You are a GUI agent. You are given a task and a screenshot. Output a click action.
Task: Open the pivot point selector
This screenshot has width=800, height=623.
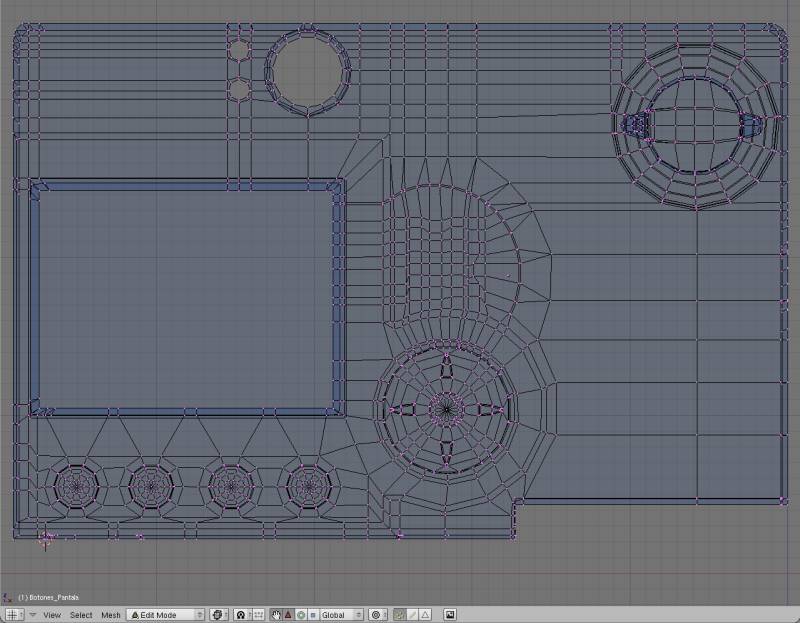point(244,615)
